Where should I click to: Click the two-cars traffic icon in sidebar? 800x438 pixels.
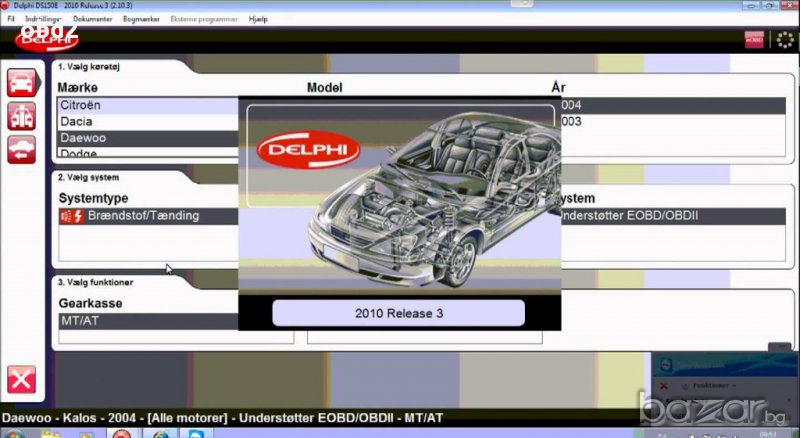click(x=21, y=116)
